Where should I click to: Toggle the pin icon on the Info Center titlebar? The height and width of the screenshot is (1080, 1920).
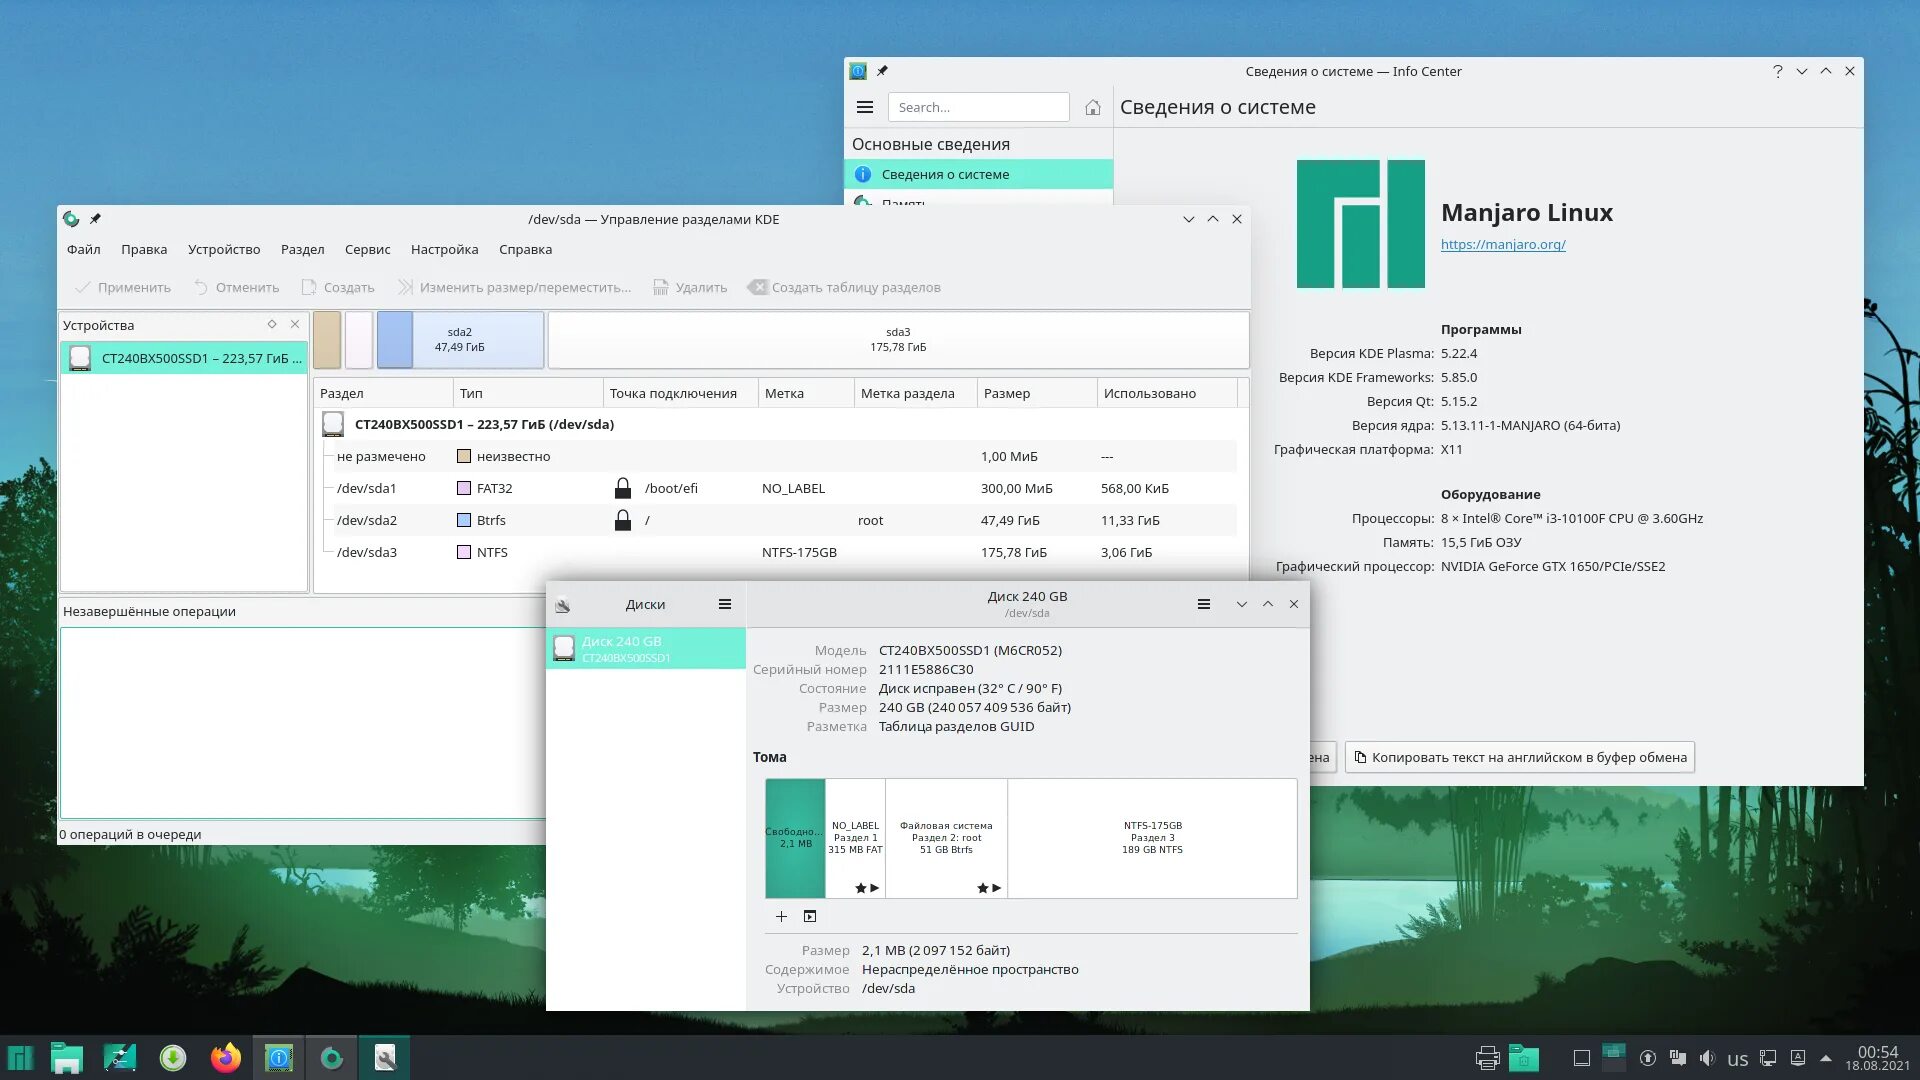pyautogui.click(x=882, y=71)
